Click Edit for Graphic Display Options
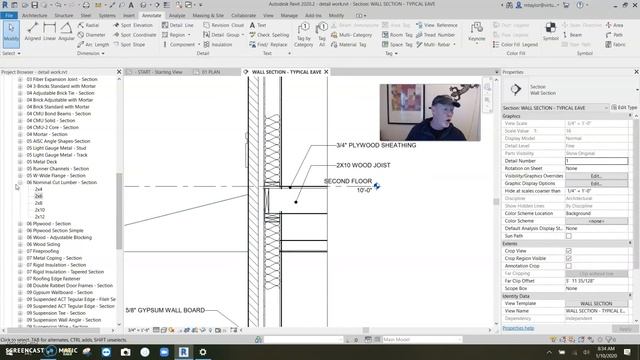Screen dimensions: 640x360 click(x=596, y=184)
